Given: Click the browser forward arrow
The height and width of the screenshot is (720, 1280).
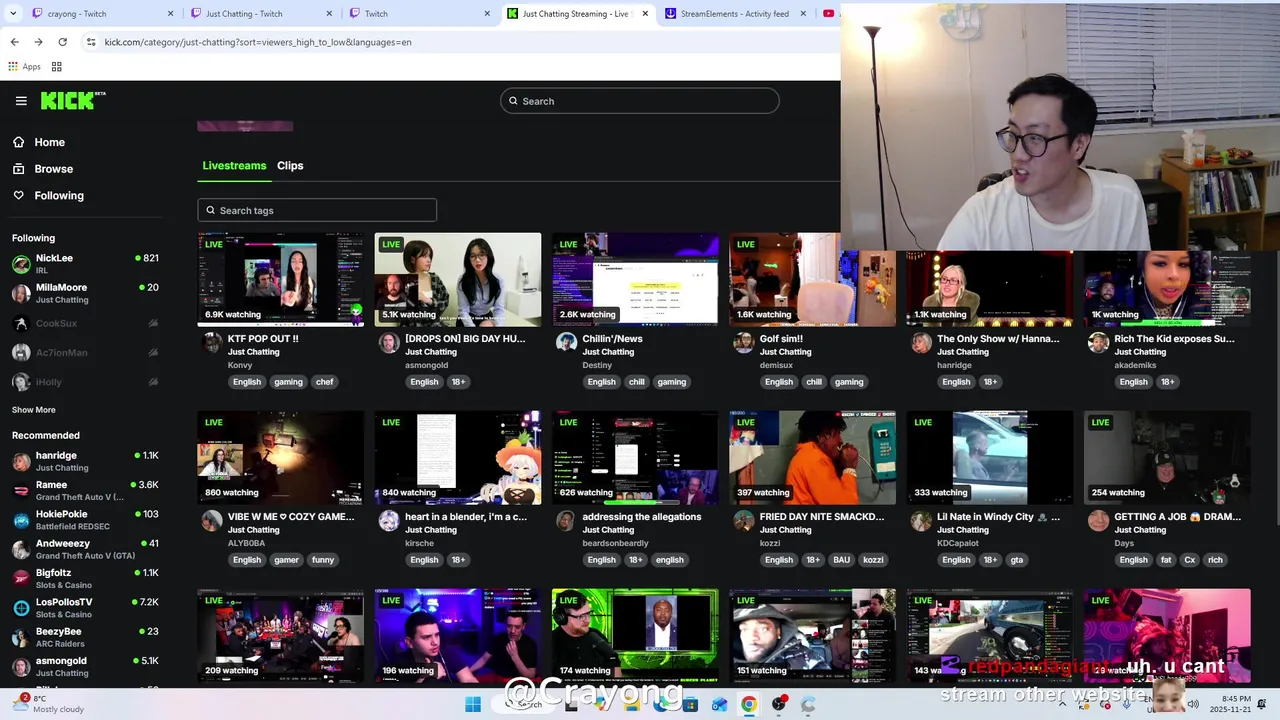Looking at the screenshot, I should pos(38,42).
